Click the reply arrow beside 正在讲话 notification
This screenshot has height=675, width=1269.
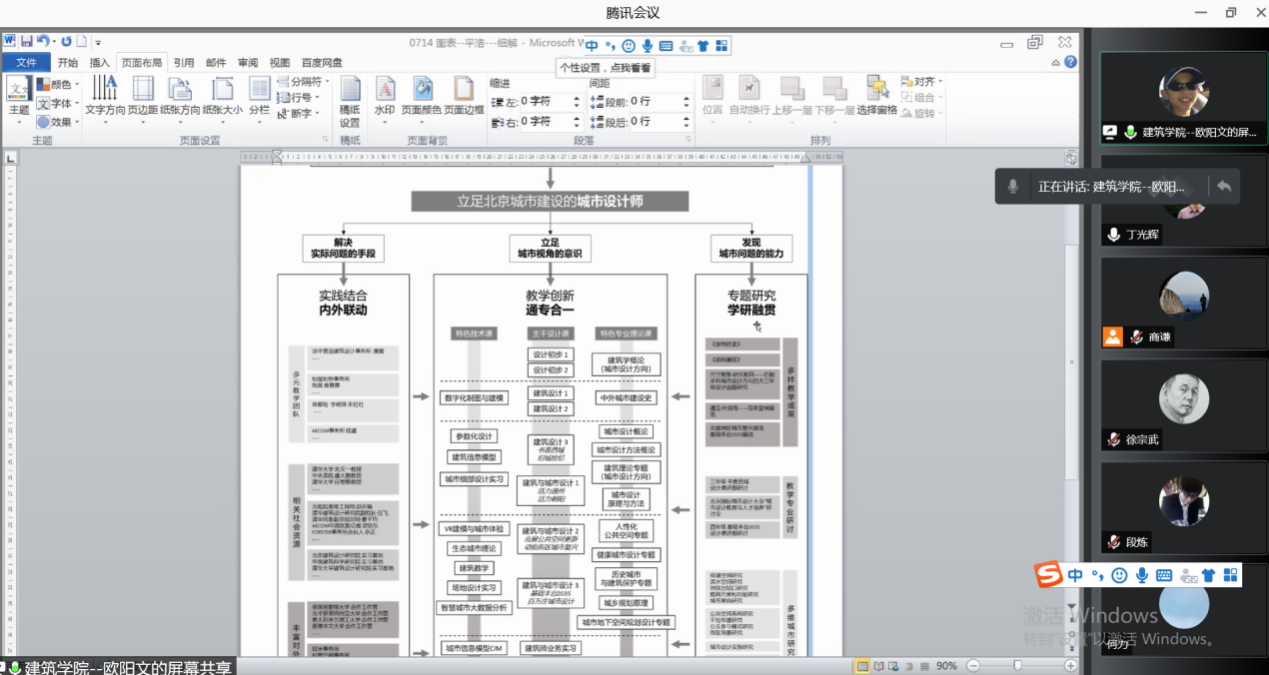point(1223,186)
